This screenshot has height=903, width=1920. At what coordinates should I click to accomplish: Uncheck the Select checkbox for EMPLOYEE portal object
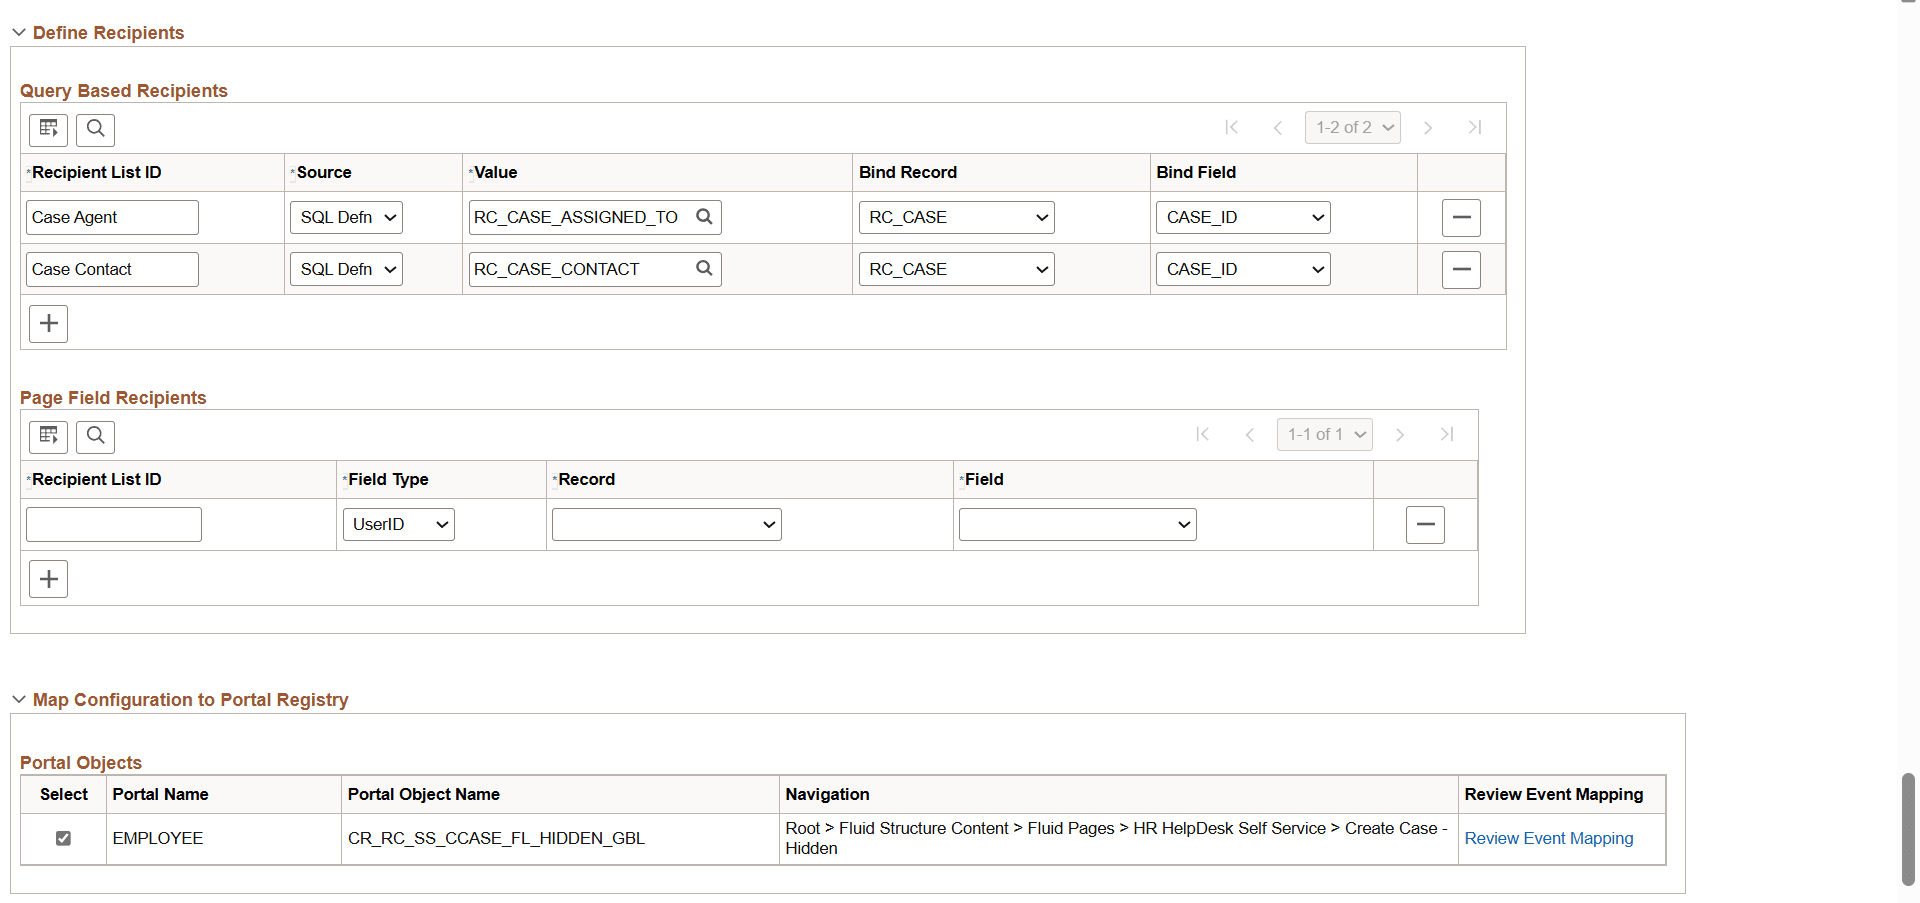coord(63,838)
